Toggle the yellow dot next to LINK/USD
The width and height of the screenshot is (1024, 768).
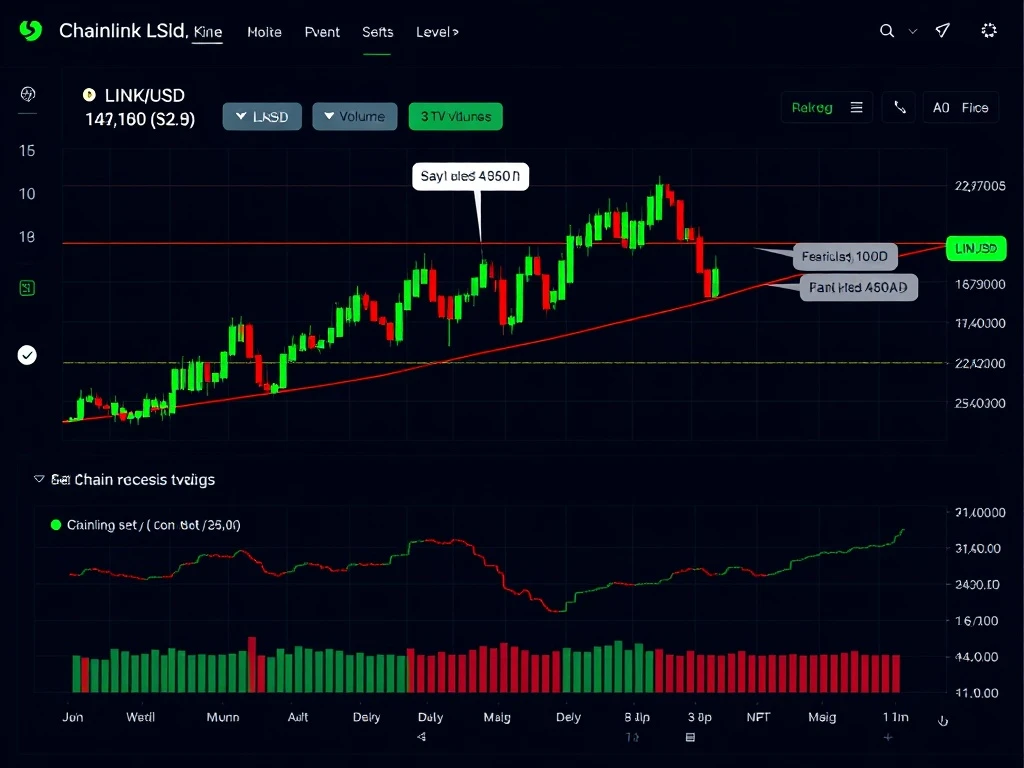pyautogui.click(x=88, y=96)
